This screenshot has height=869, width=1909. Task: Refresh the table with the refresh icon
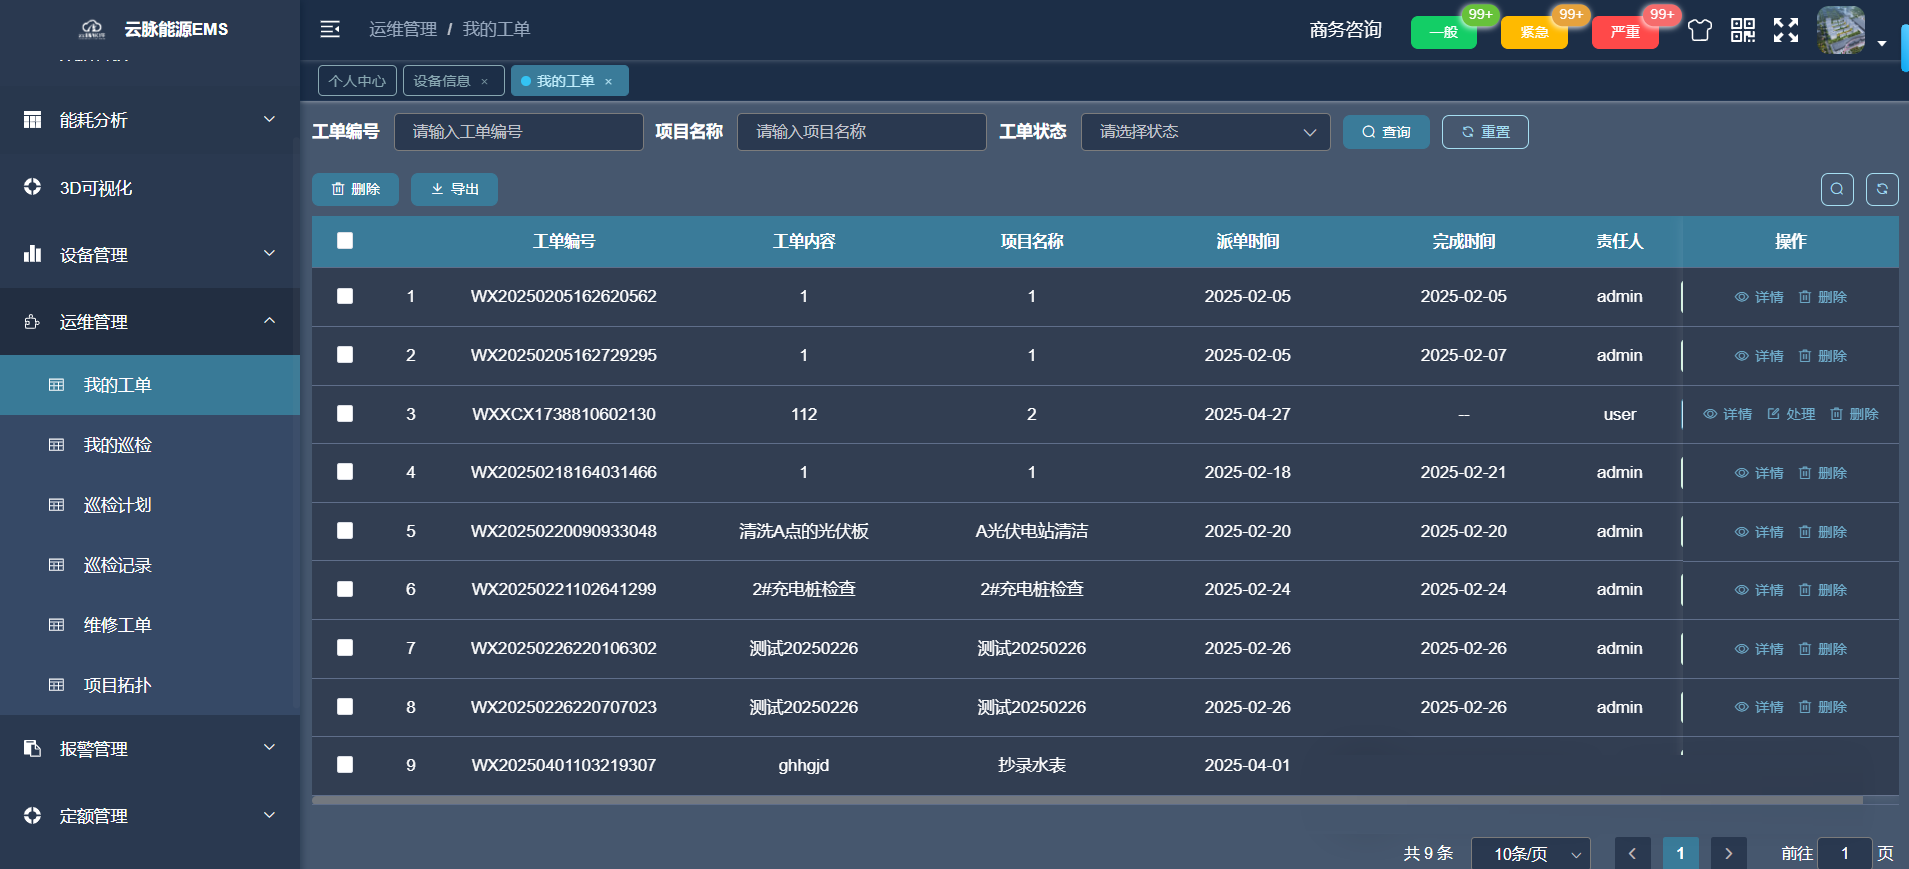pos(1882,189)
